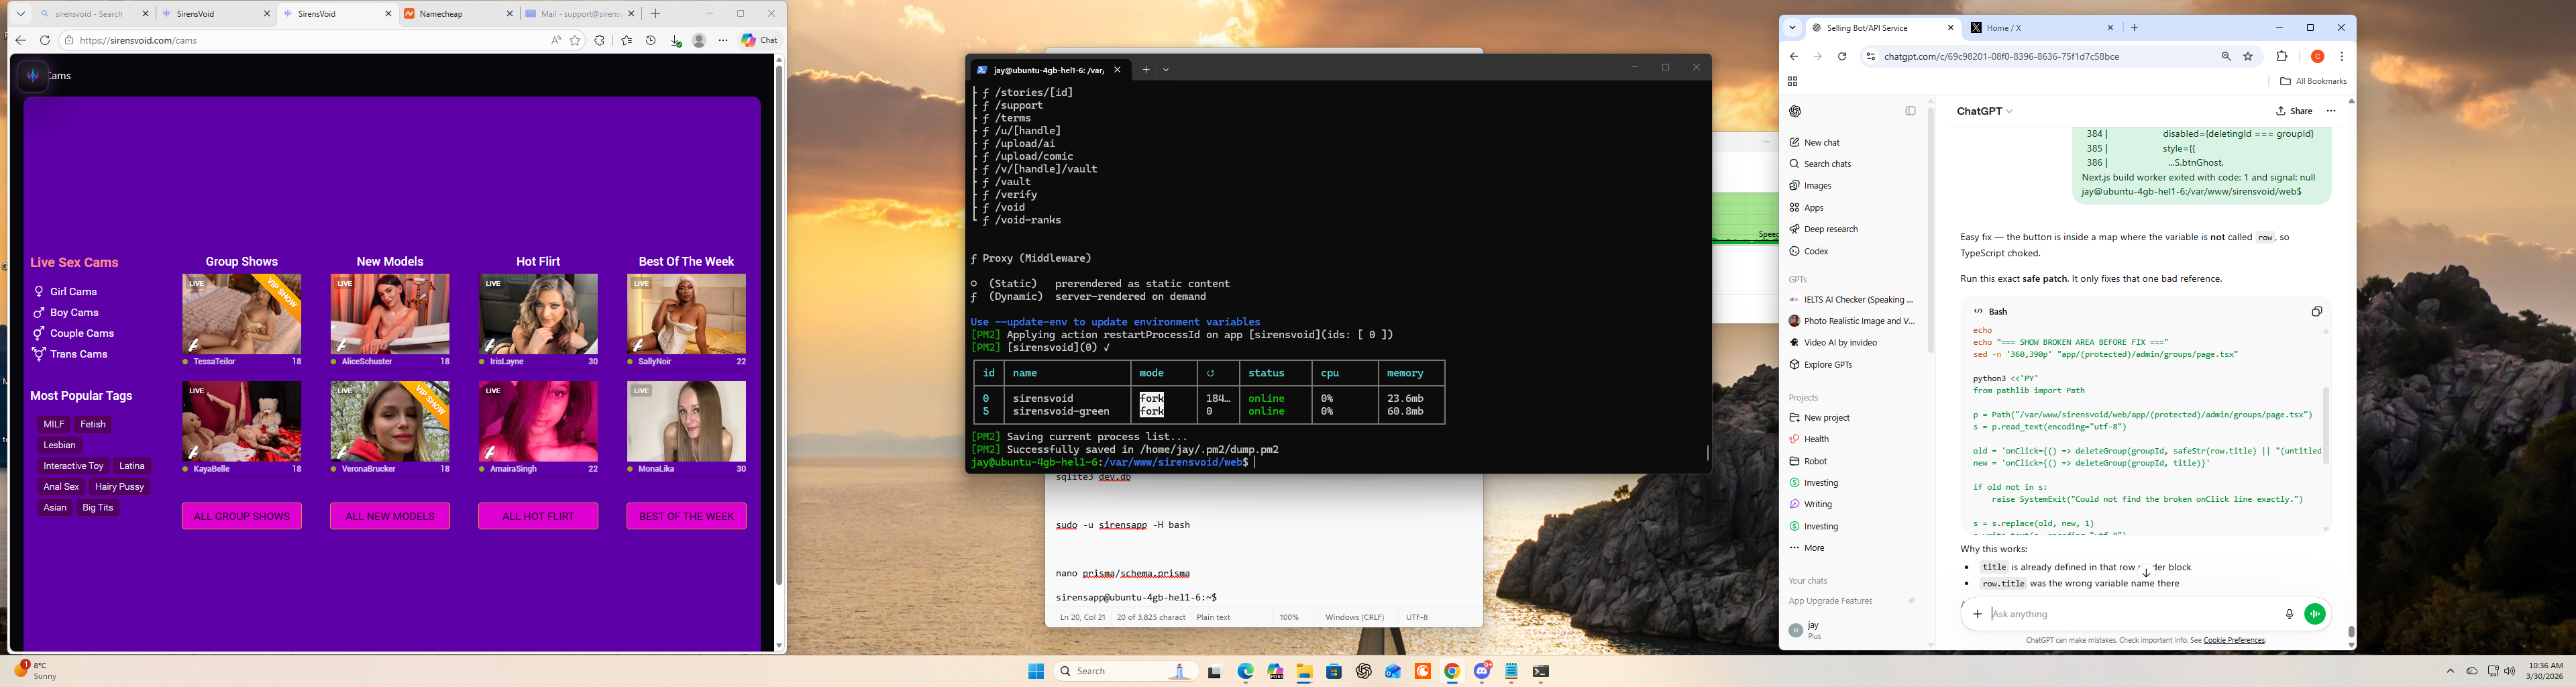The image size is (2576, 687).
Task: Toggle Edge read aloud icon in address bar
Action: point(556,41)
